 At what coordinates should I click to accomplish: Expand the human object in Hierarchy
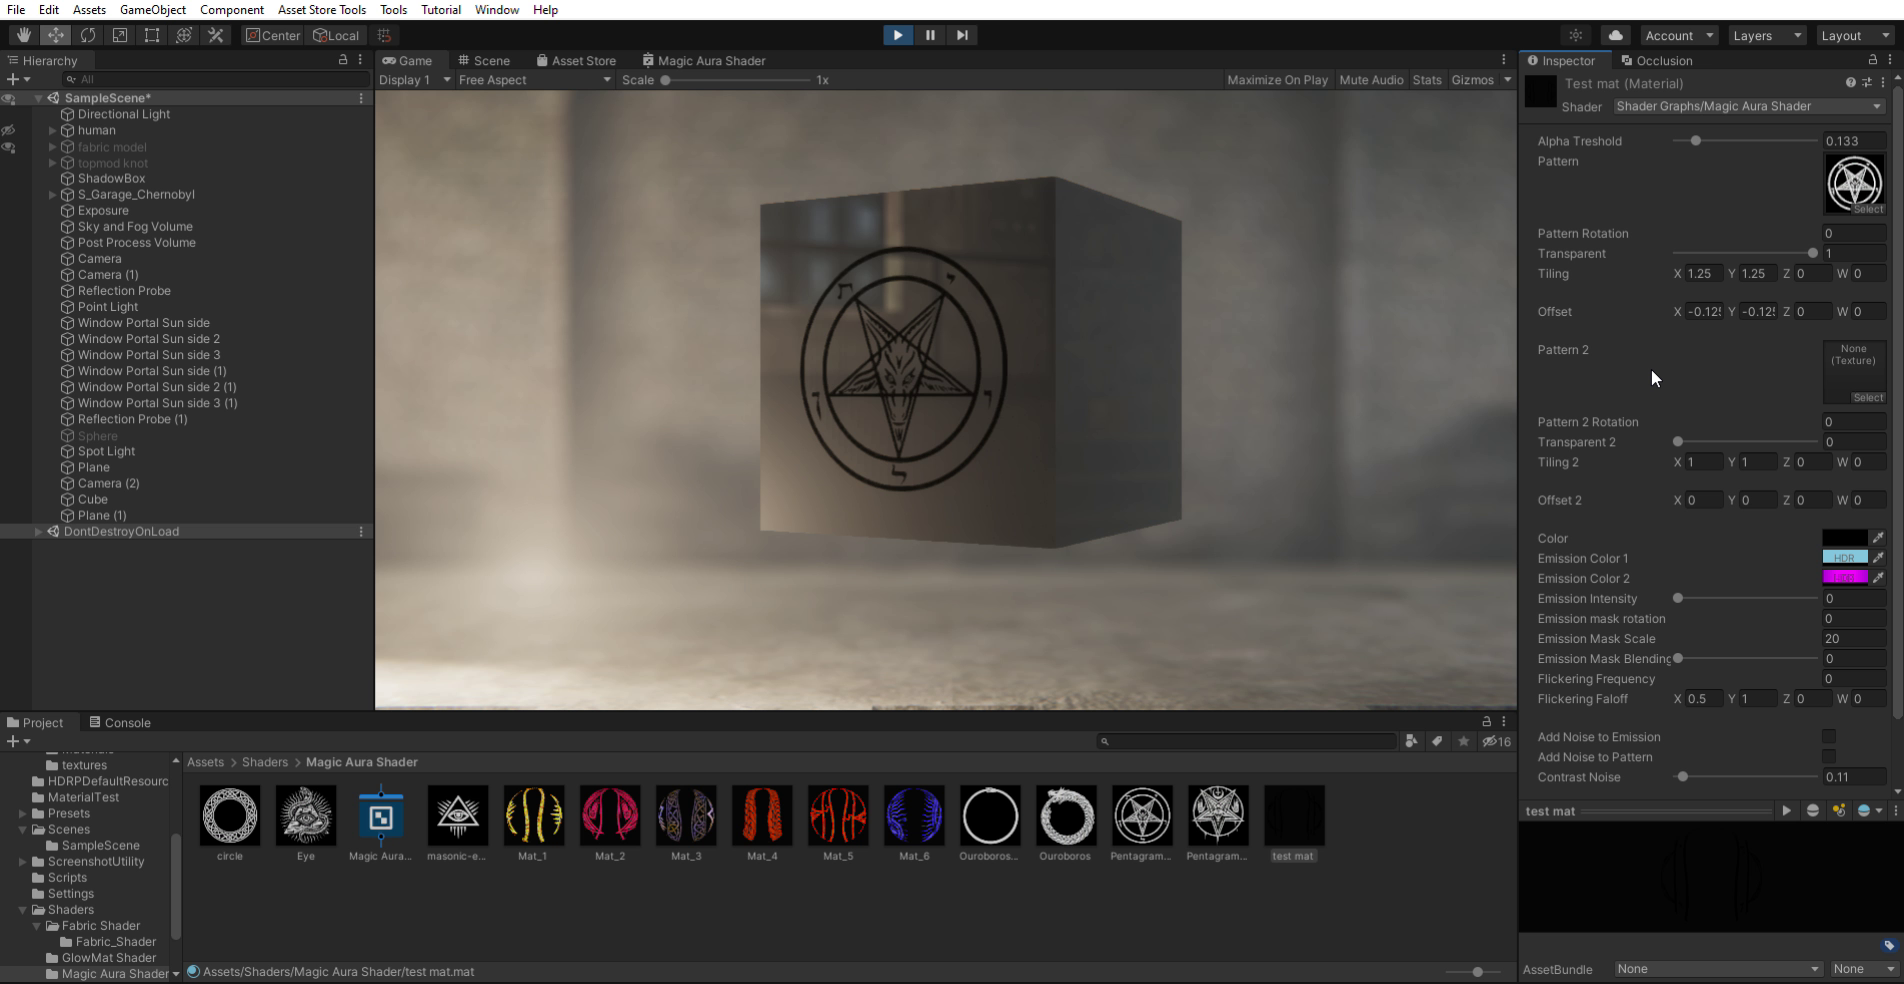coord(53,130)
